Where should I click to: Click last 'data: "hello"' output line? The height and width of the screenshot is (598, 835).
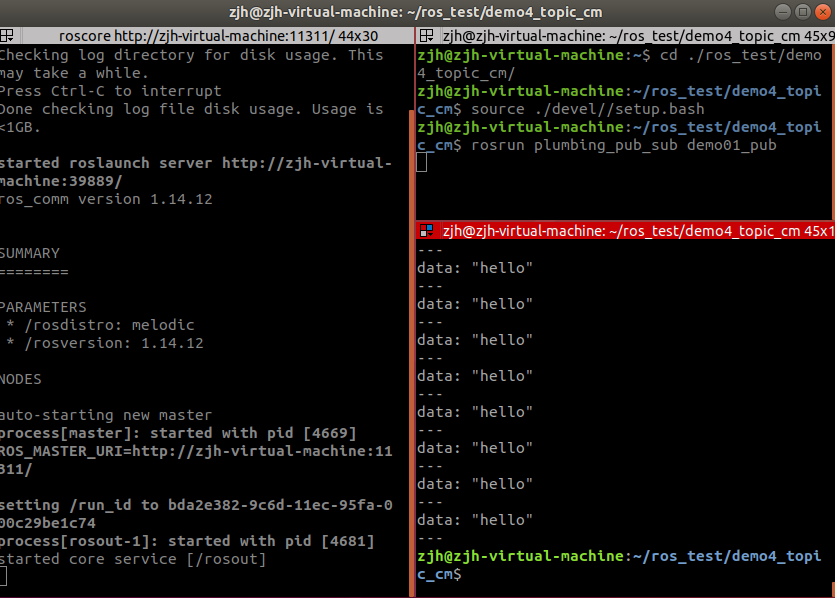475,520
